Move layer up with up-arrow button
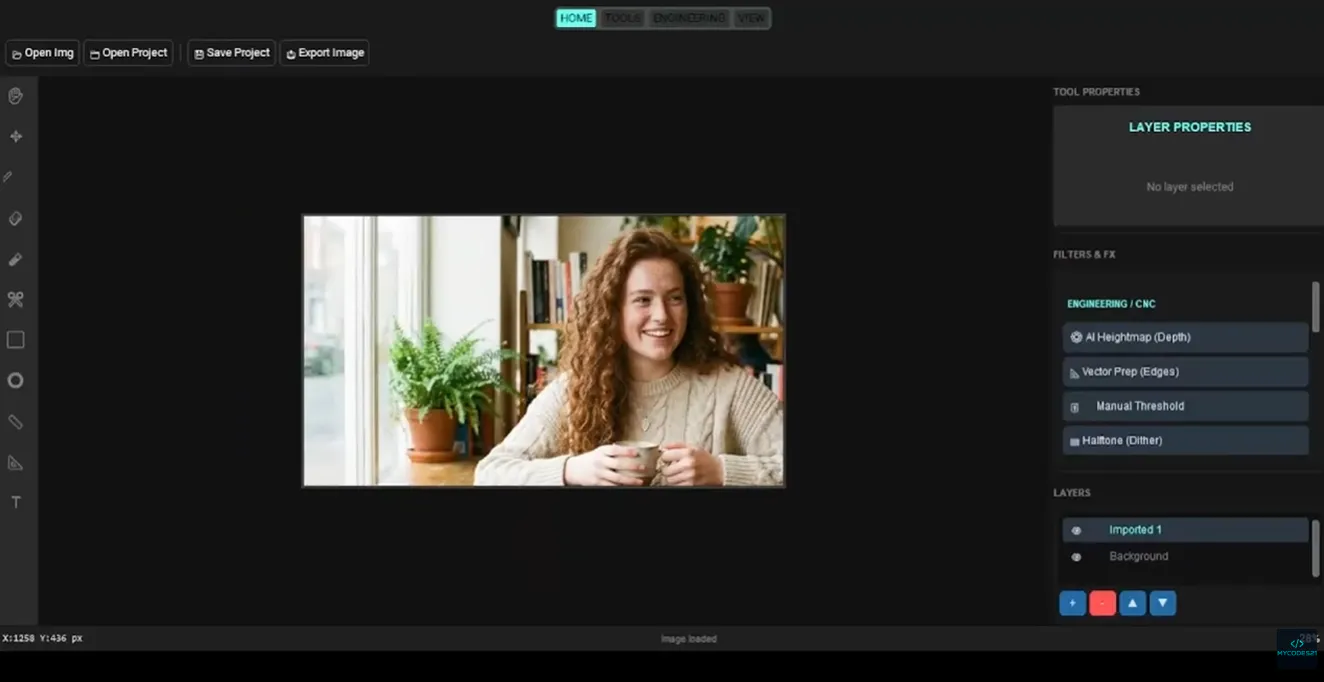Screen dimensions: 1324x682 pos(1132,603)
